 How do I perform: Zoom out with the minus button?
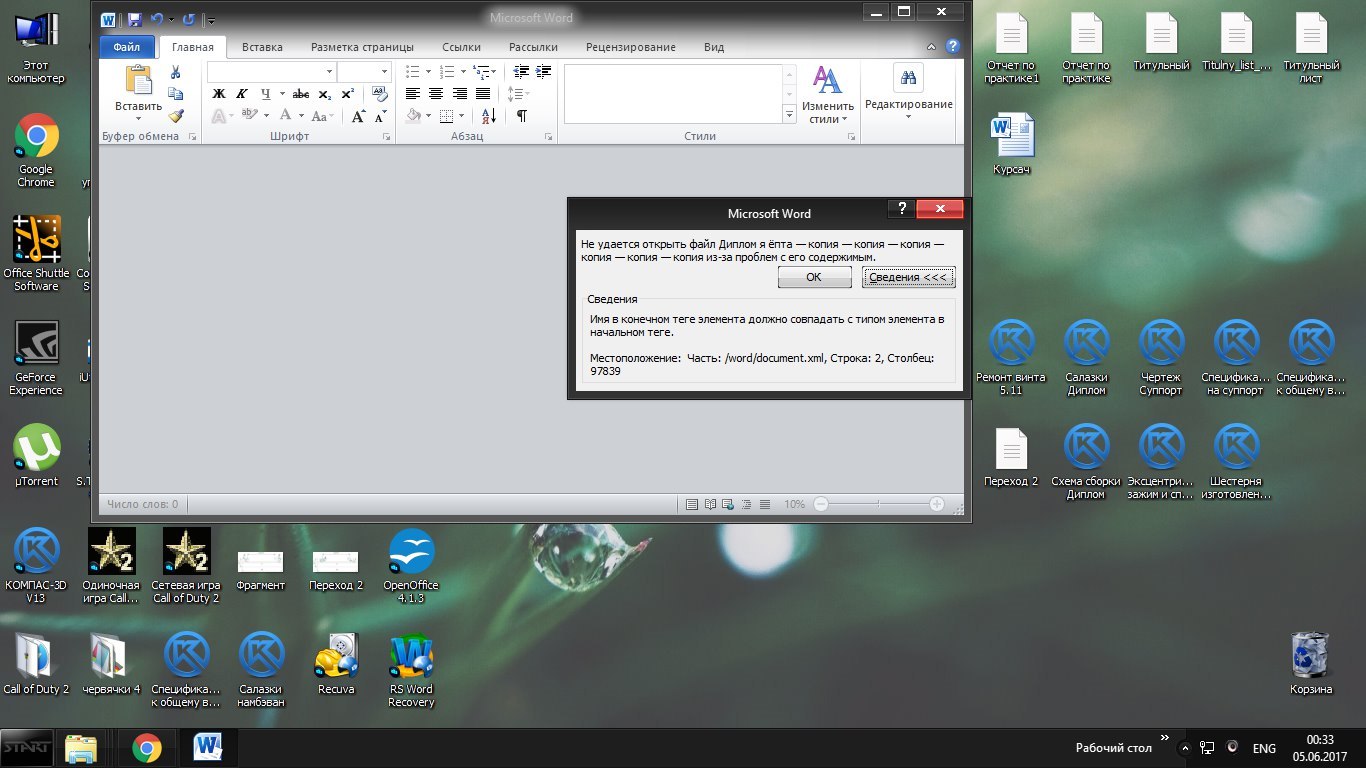821,505
